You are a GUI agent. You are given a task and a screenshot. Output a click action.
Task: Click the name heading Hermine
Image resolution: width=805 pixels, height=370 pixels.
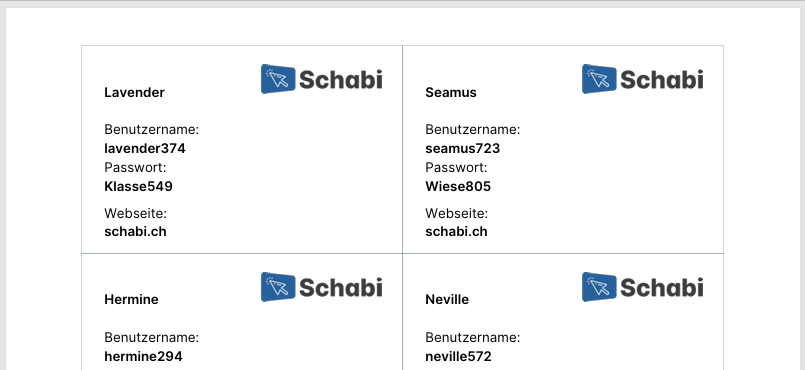click(131, 300)
